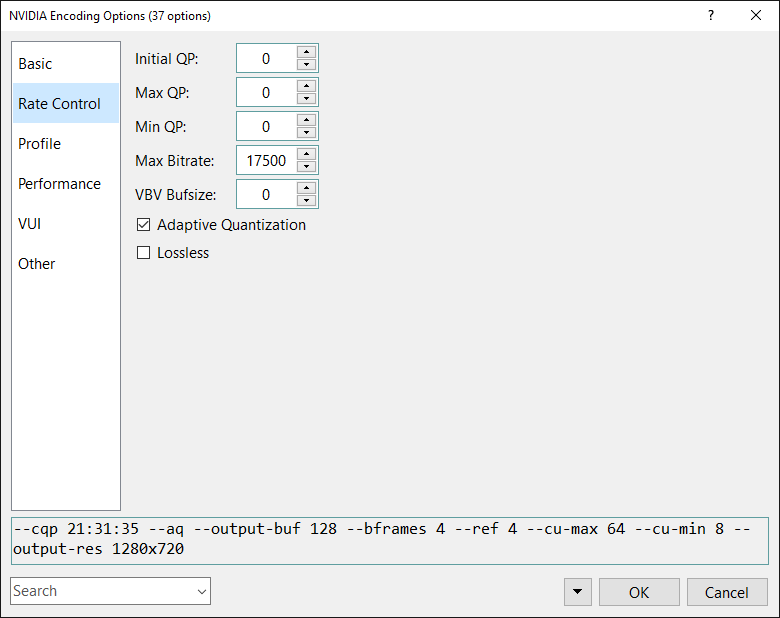Increase the Initial QP value
Viewport: 780px width, 618px height.
coord(306,52)
